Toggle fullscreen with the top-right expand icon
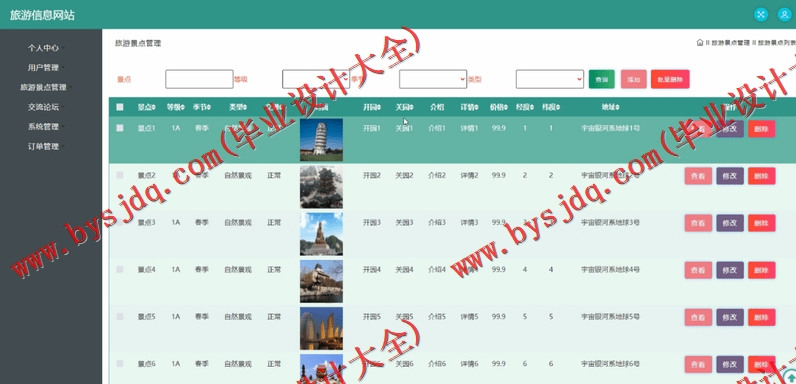This screenshot has width=796, height=384. pos(760,14)
